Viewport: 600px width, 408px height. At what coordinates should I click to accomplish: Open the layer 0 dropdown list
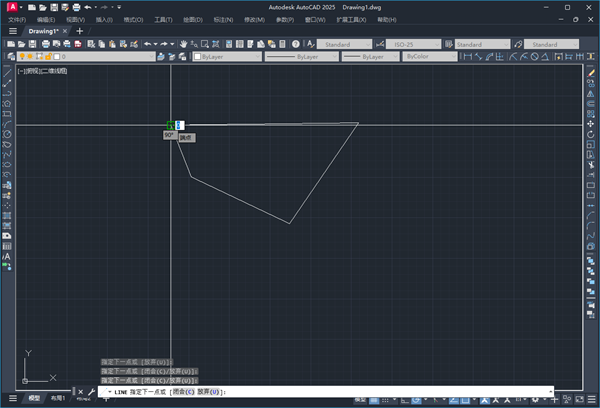click(x=86, y=57)
